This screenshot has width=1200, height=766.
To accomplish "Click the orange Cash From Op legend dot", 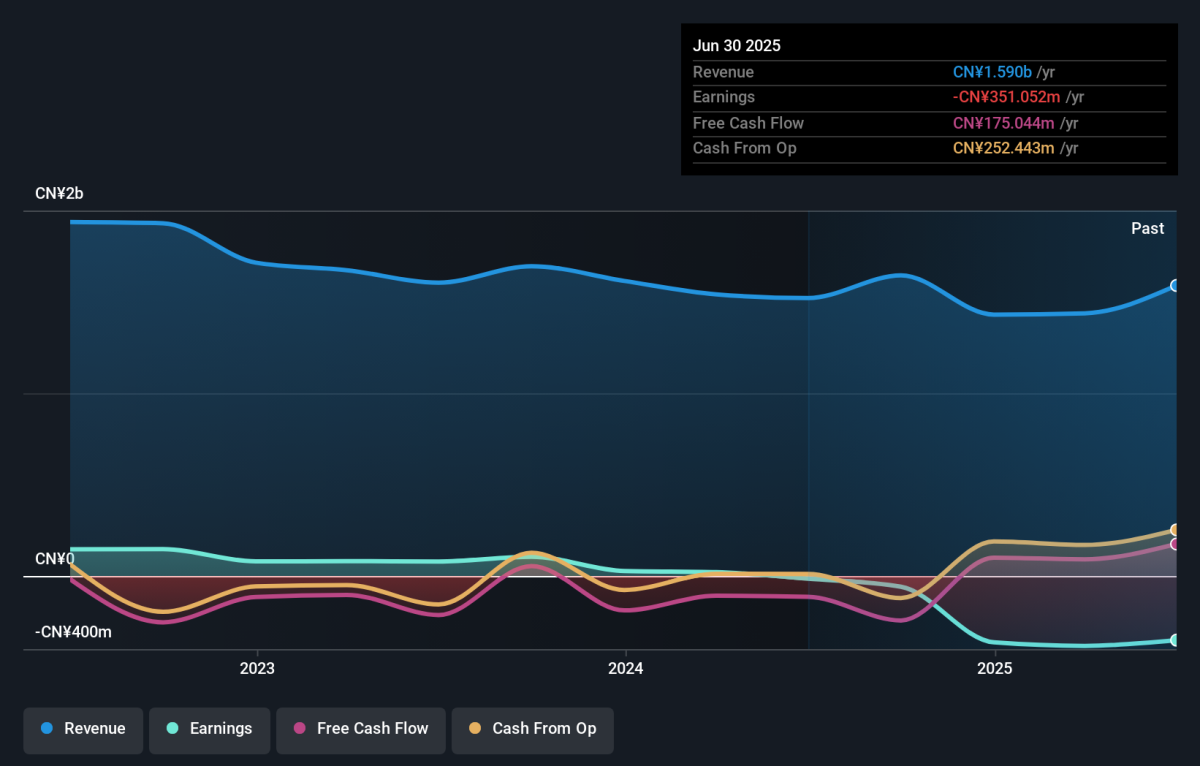I will tap(474, 729).
